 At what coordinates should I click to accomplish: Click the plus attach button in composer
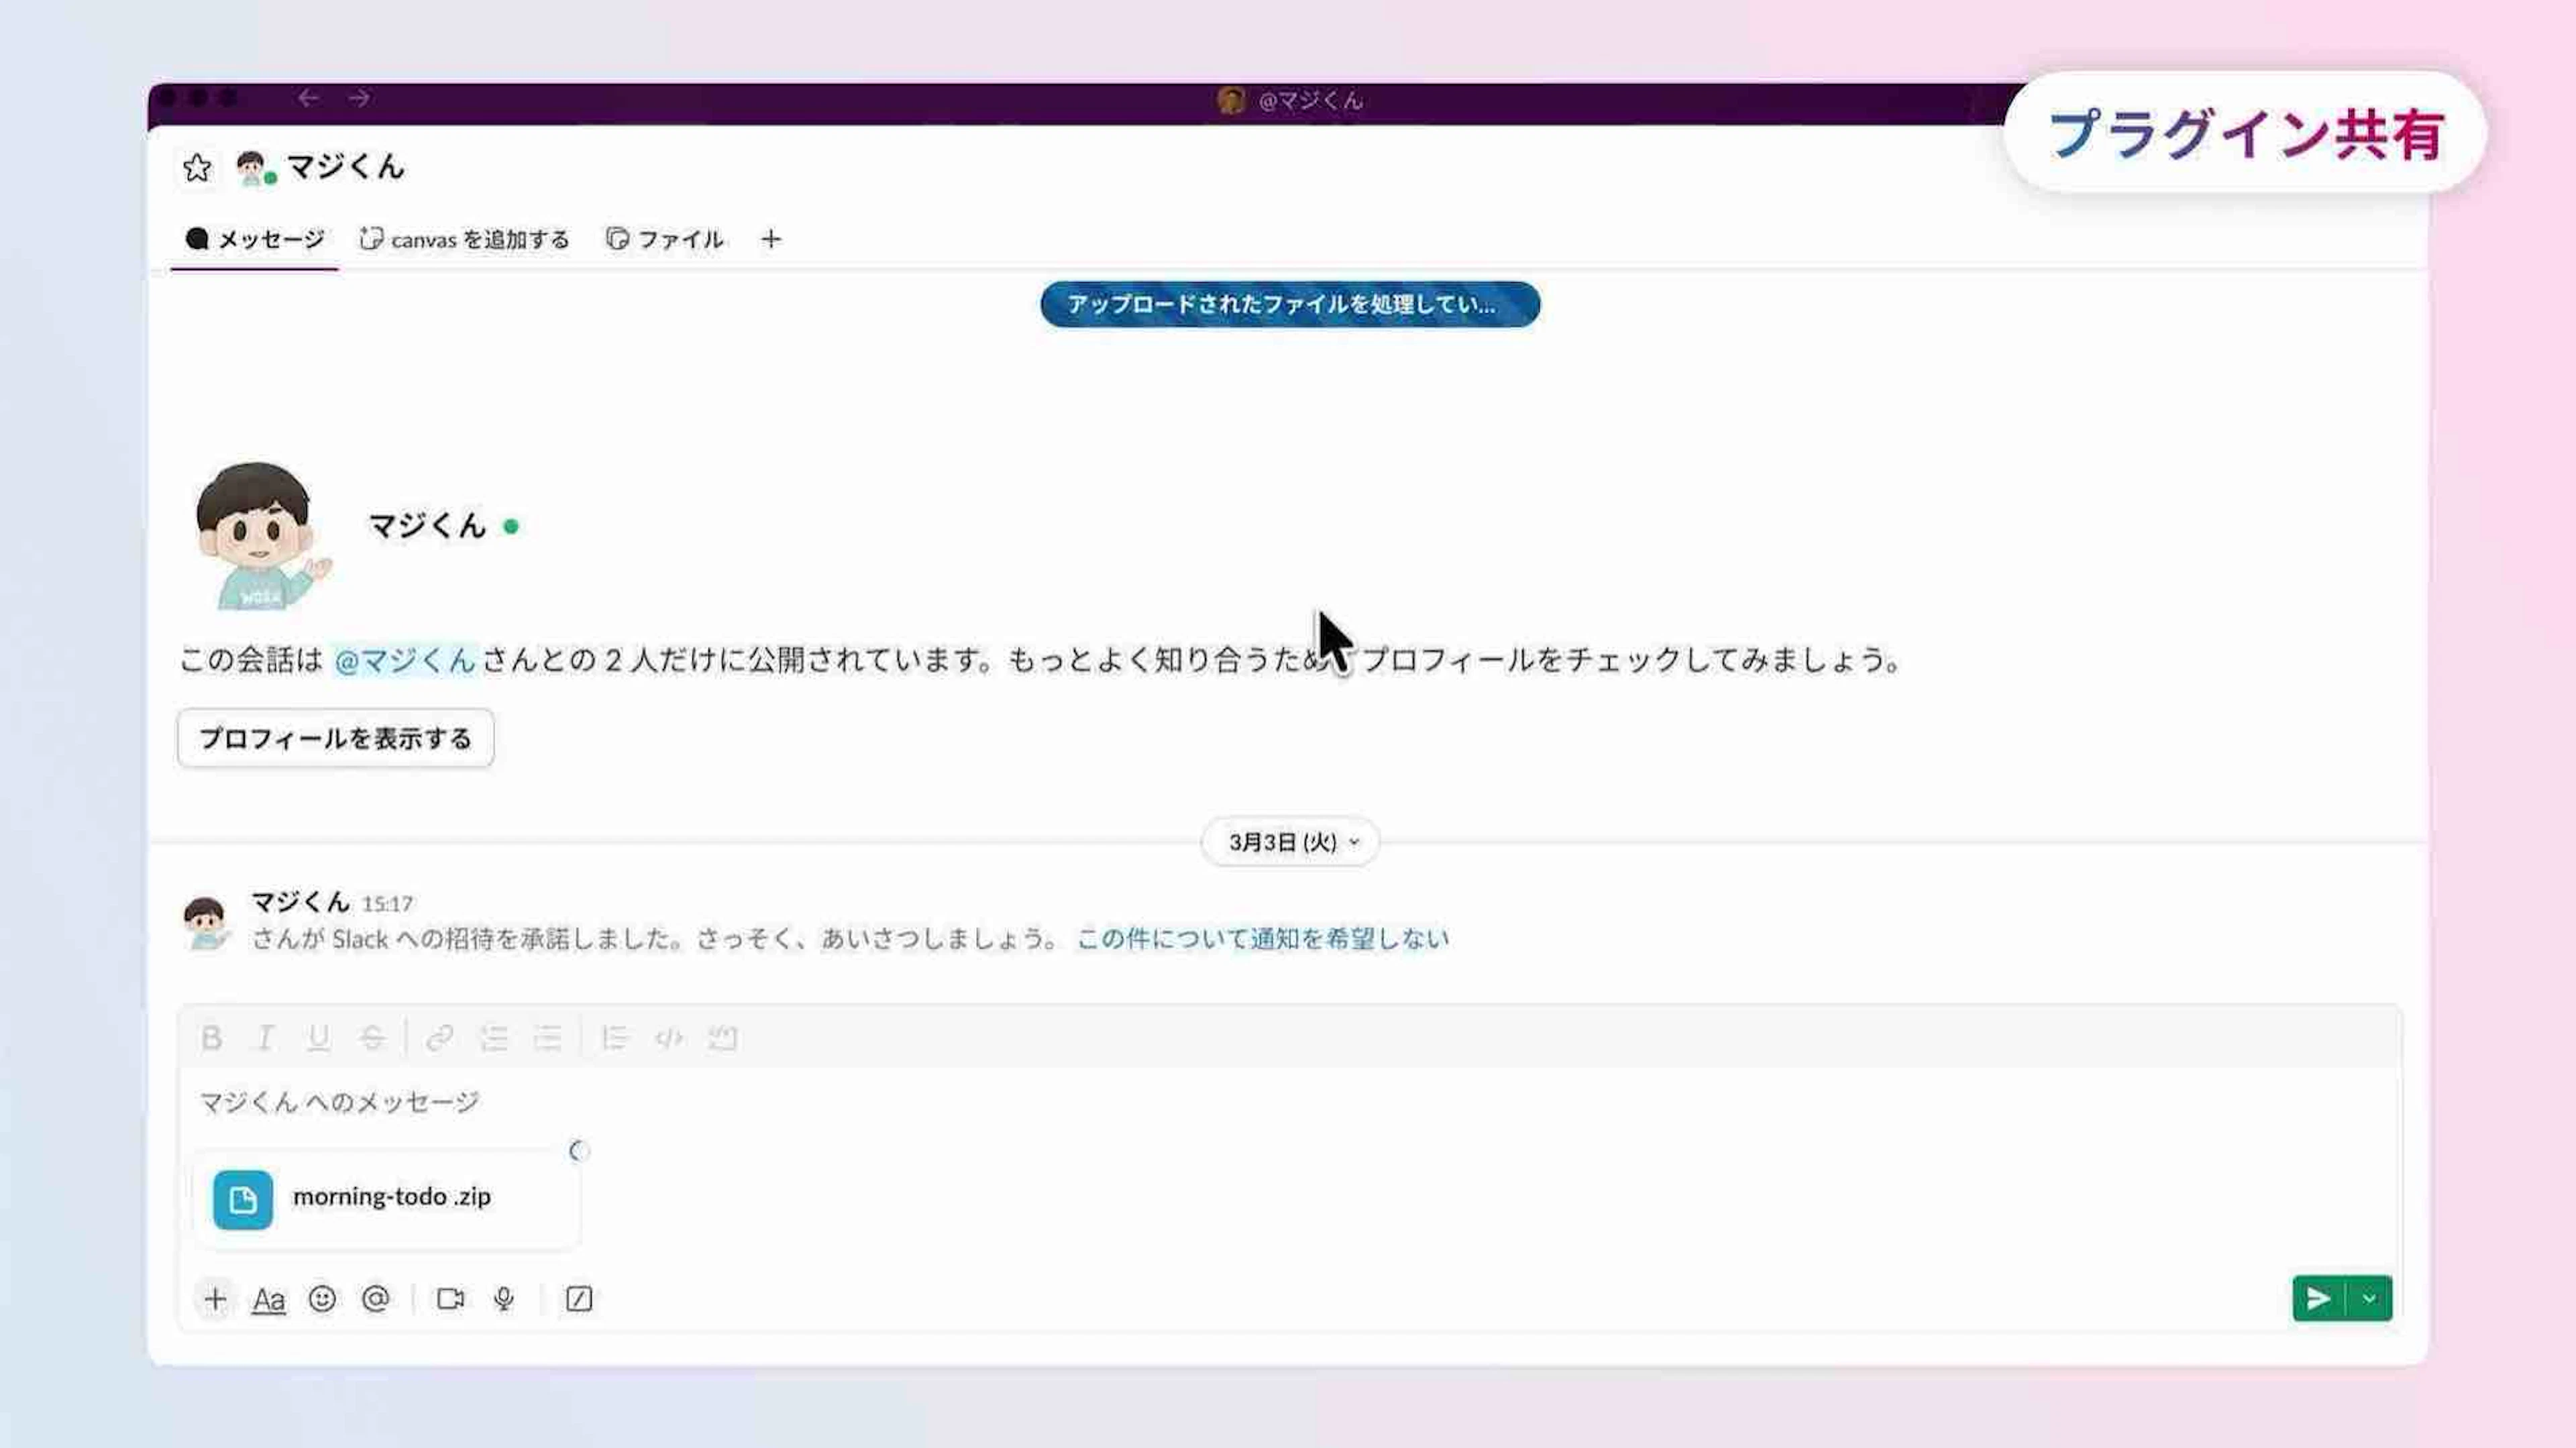pos(215,1299)
